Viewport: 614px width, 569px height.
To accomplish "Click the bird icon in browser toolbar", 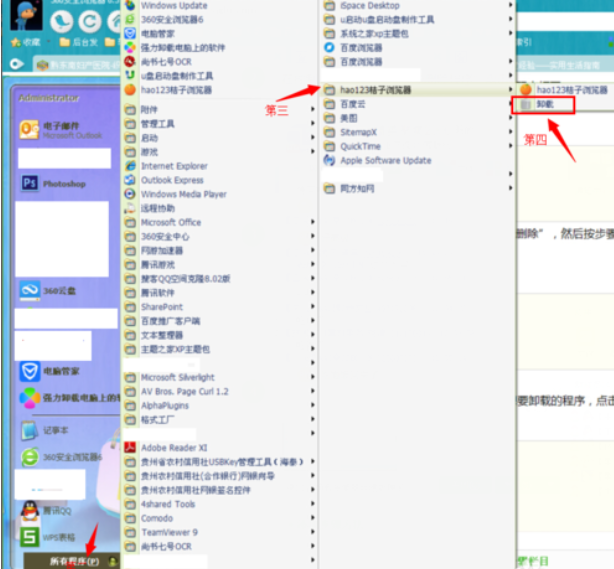I will tap(62, 21).
